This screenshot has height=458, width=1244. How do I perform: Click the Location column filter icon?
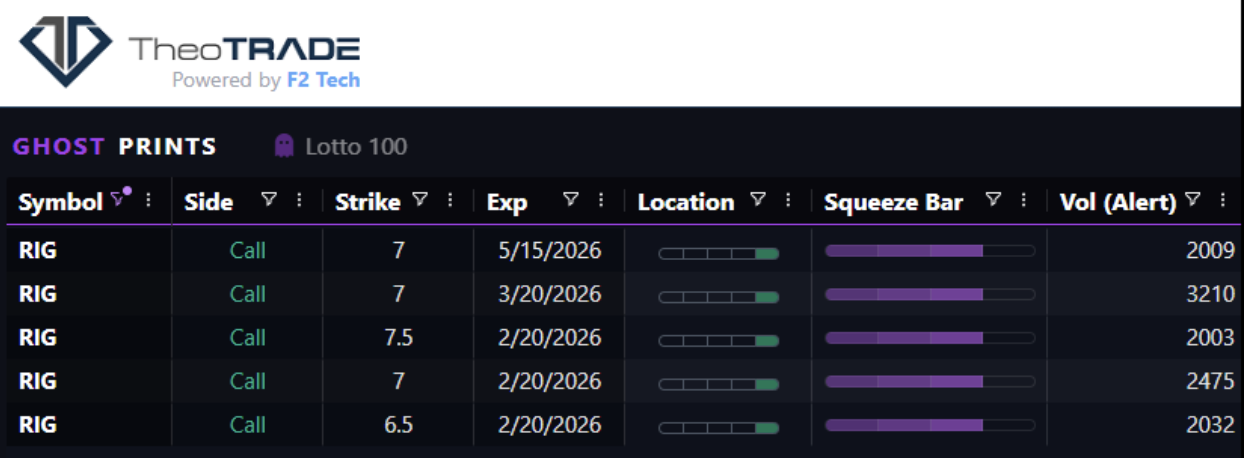coord(758,201)
